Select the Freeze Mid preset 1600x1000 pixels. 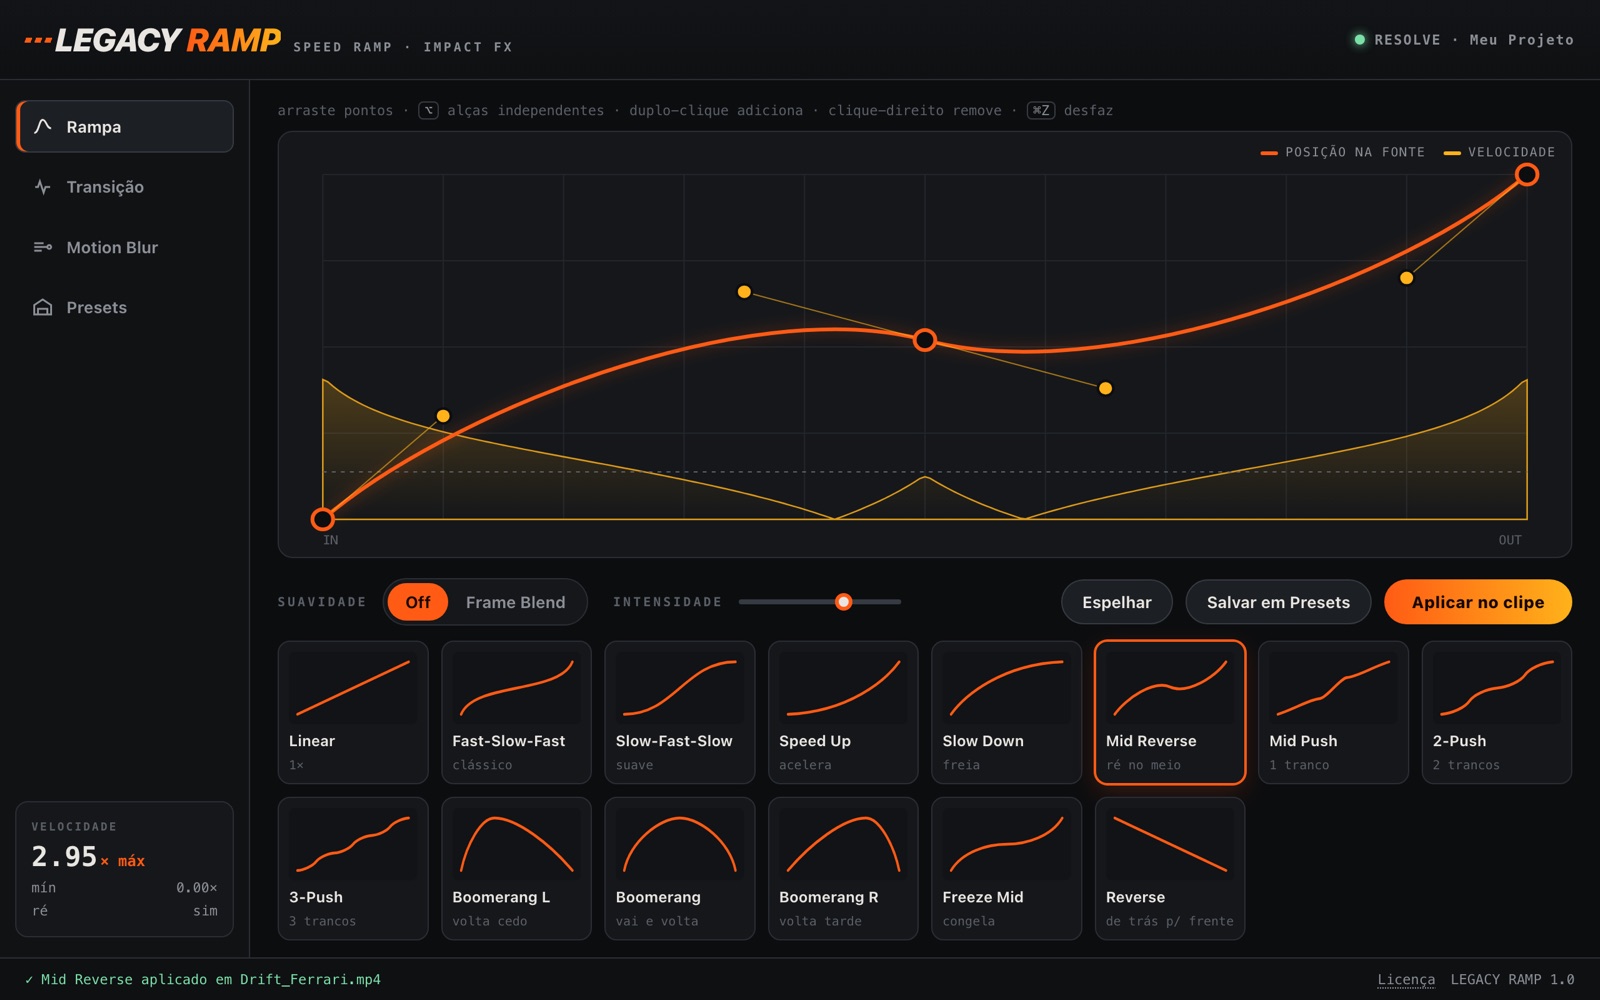click(x=1006, y=868)
